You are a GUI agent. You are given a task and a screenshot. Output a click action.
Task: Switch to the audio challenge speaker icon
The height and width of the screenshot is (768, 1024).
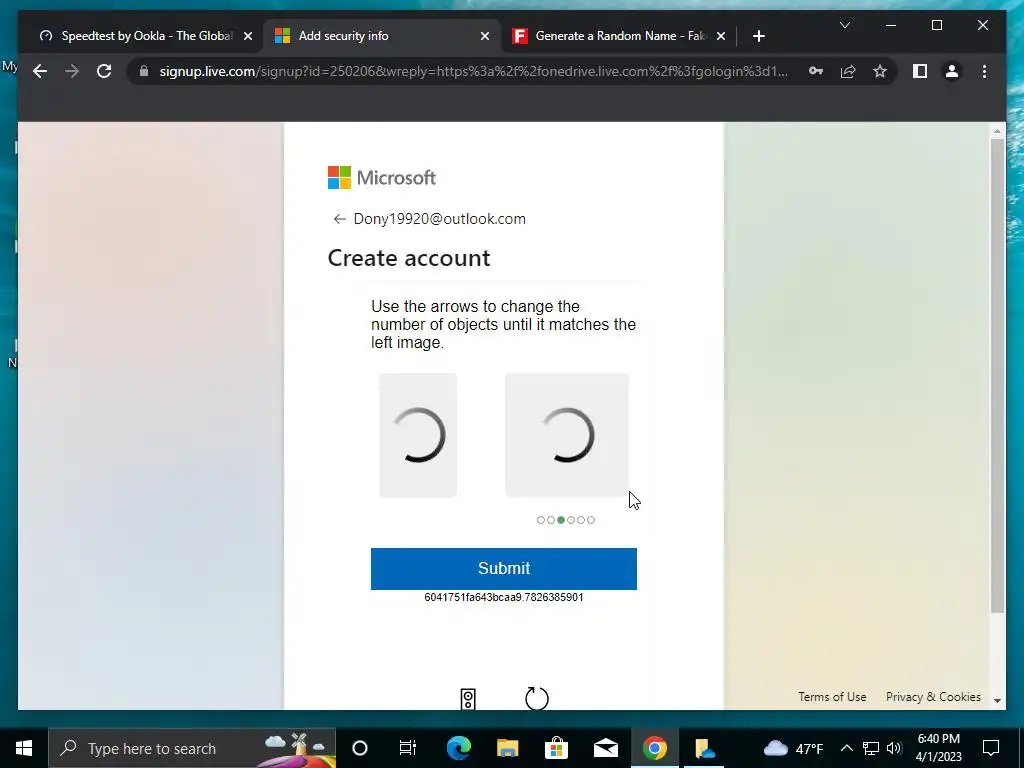point(468,699)
